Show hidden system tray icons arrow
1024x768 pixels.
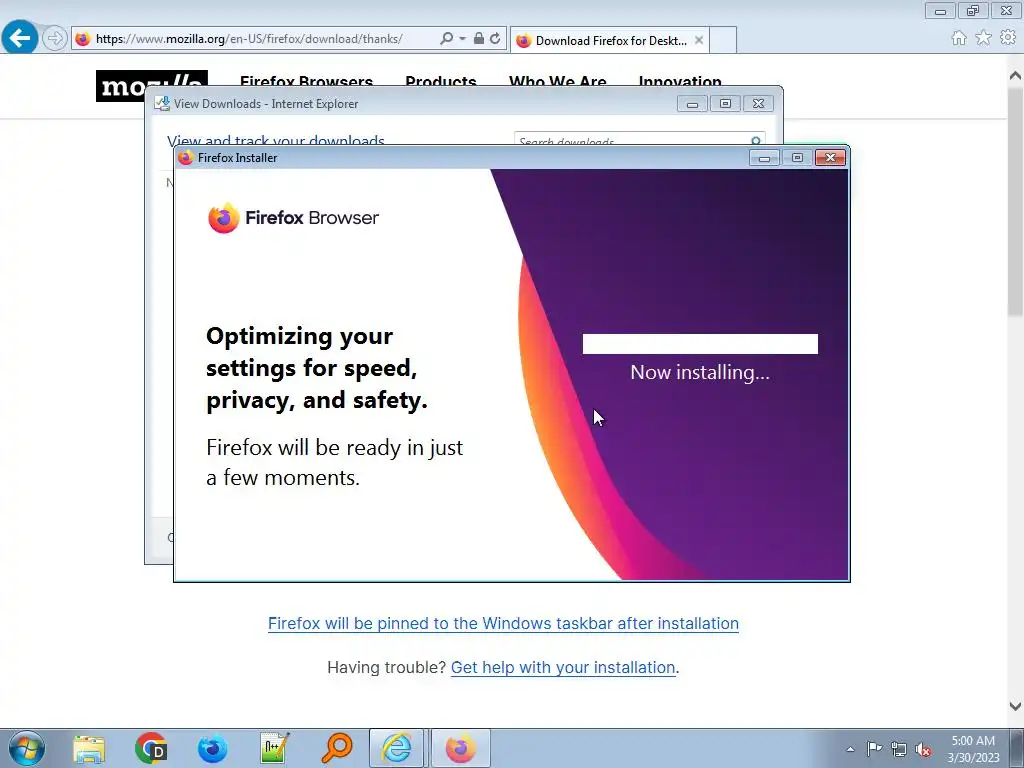click(x=850, y=749)
